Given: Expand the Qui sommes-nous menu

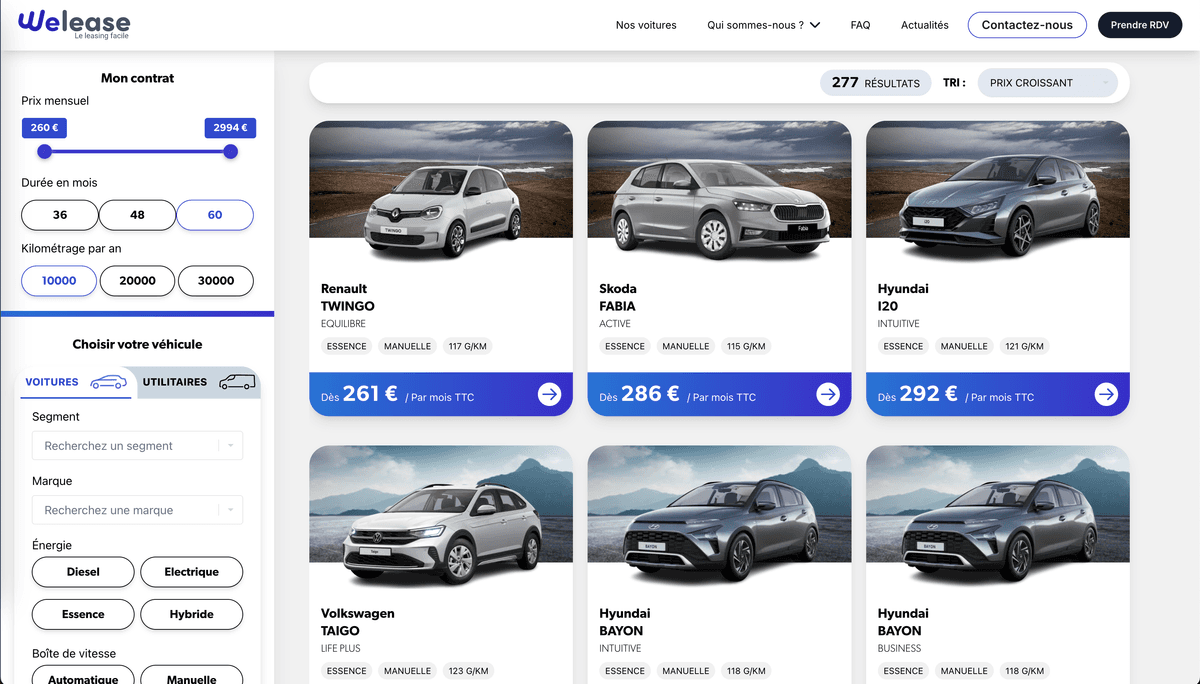Looking at the screenshot, I should [763, 25].
